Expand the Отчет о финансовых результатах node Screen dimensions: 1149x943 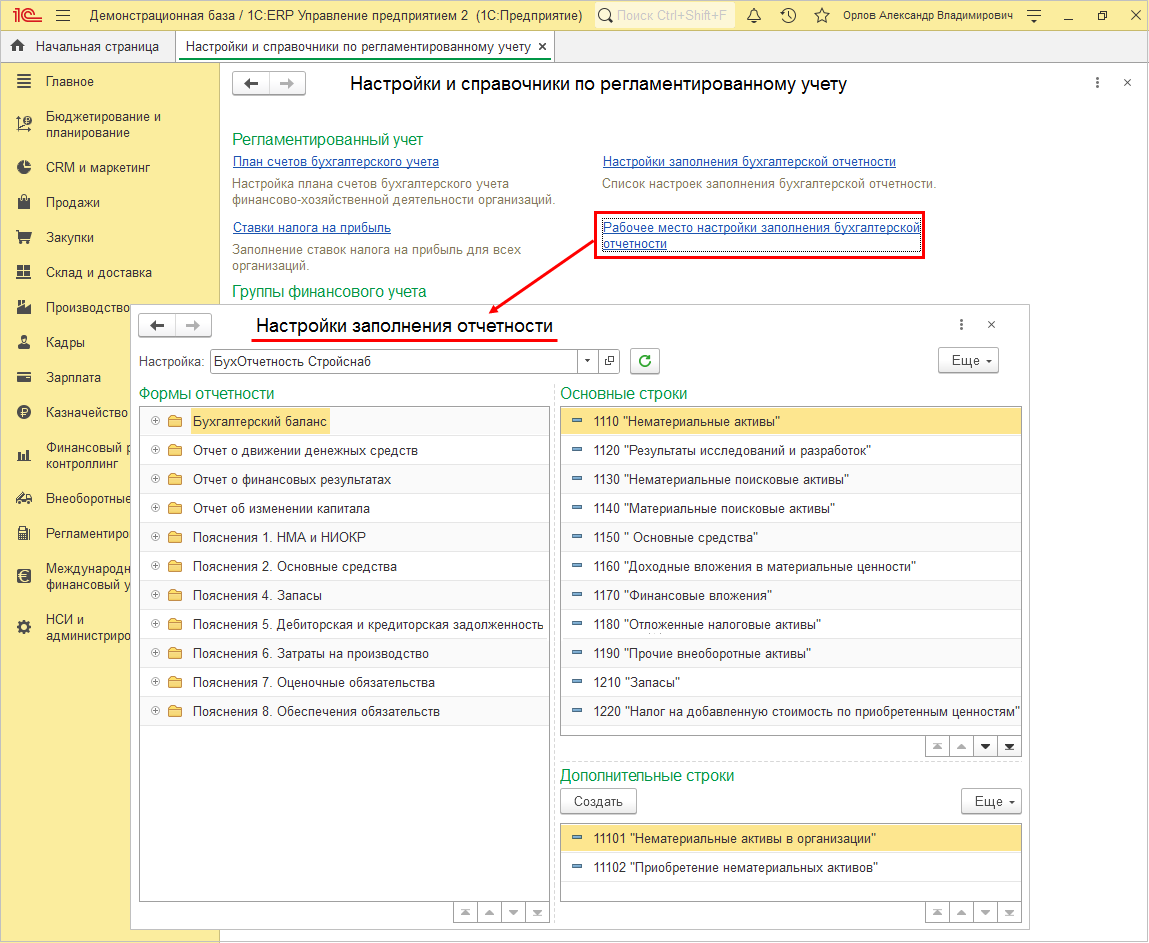(155, 480)
